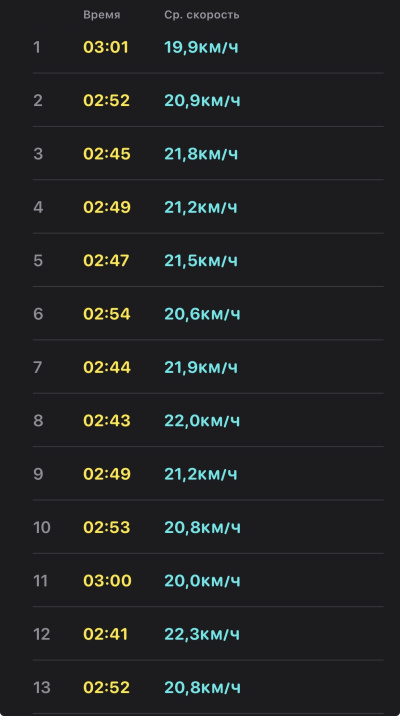Tap lap 5 speed 21,5км/ч
Viewport: 400px width, 716px height.
(x=201, y=261)
